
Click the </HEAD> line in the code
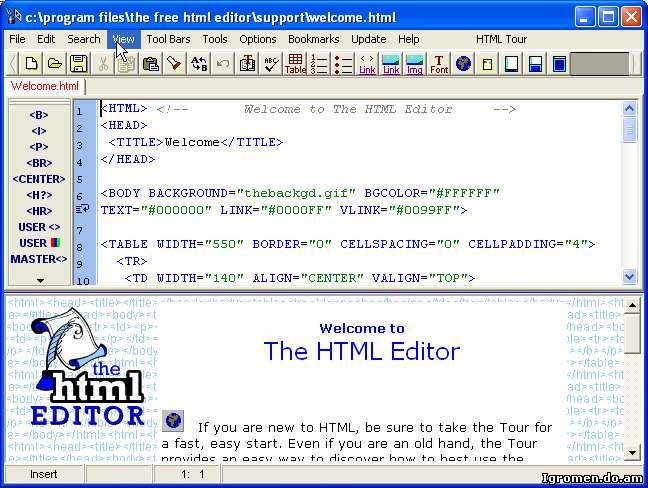click(128, 159)
